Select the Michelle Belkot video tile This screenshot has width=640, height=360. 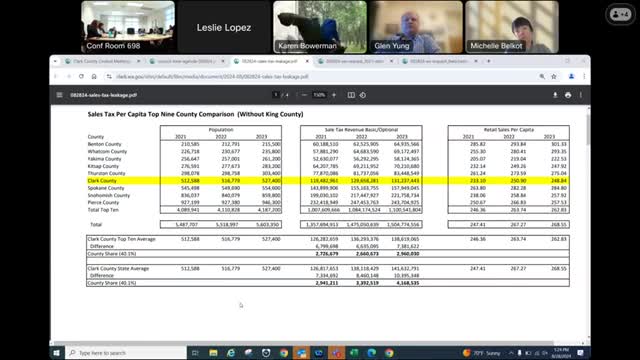coord(512,27)
